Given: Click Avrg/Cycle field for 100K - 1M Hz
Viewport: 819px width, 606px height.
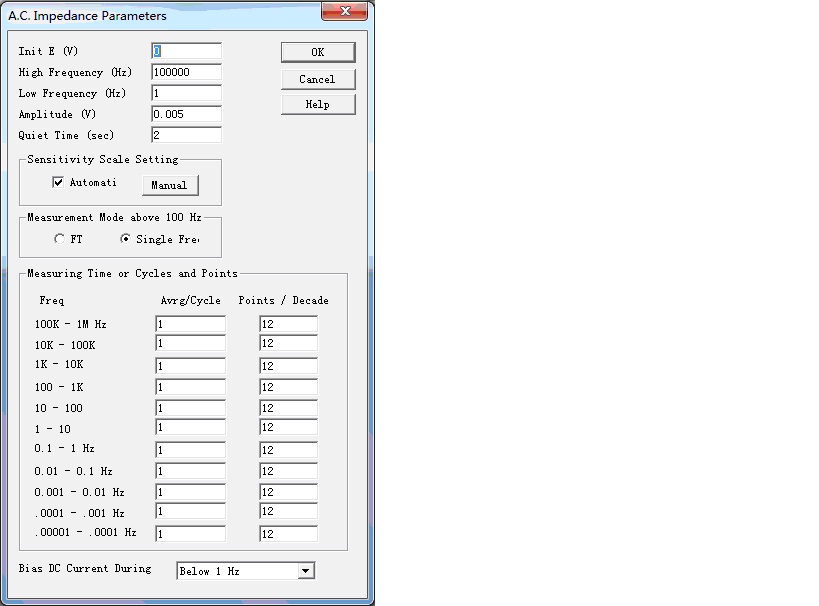Looking at the screenshot, I should coord(191,324).
